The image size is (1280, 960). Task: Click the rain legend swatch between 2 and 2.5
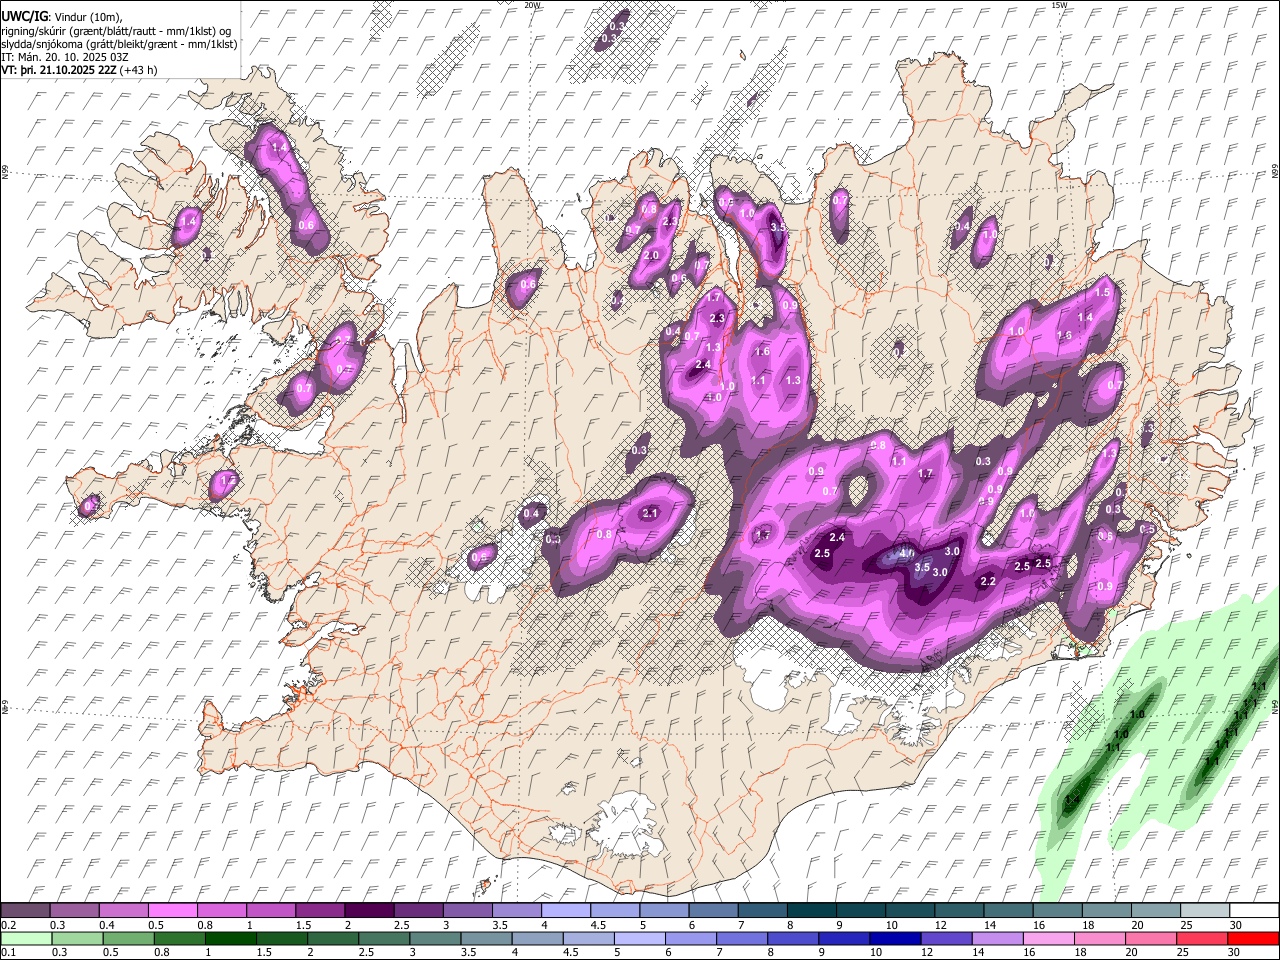point(332,938)
